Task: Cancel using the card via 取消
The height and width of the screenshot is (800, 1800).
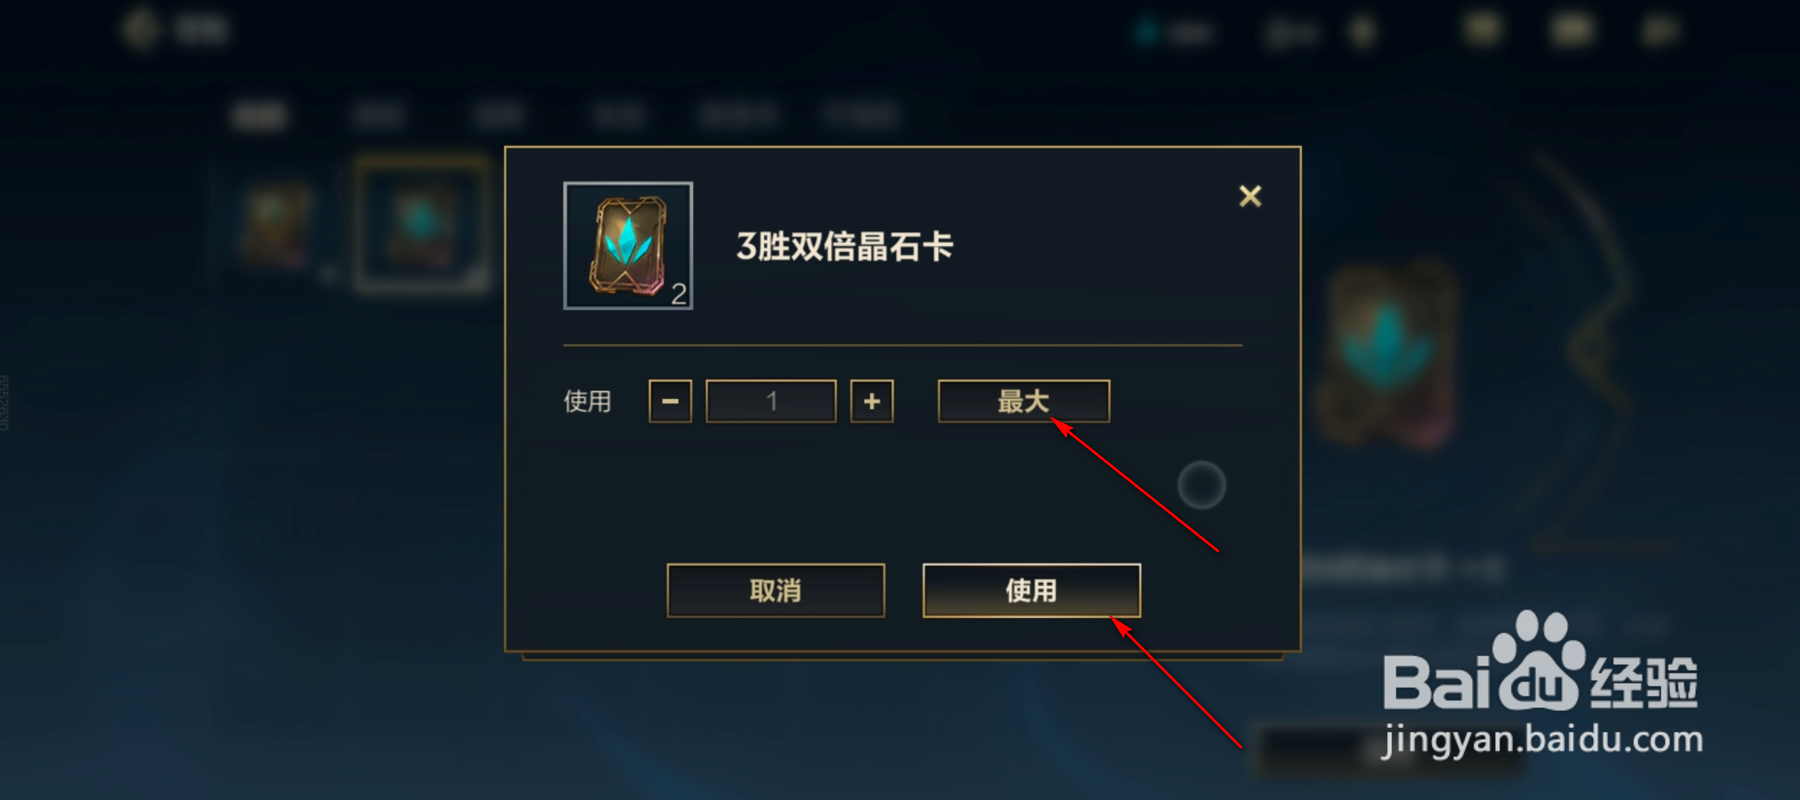Action: point(776,590)
